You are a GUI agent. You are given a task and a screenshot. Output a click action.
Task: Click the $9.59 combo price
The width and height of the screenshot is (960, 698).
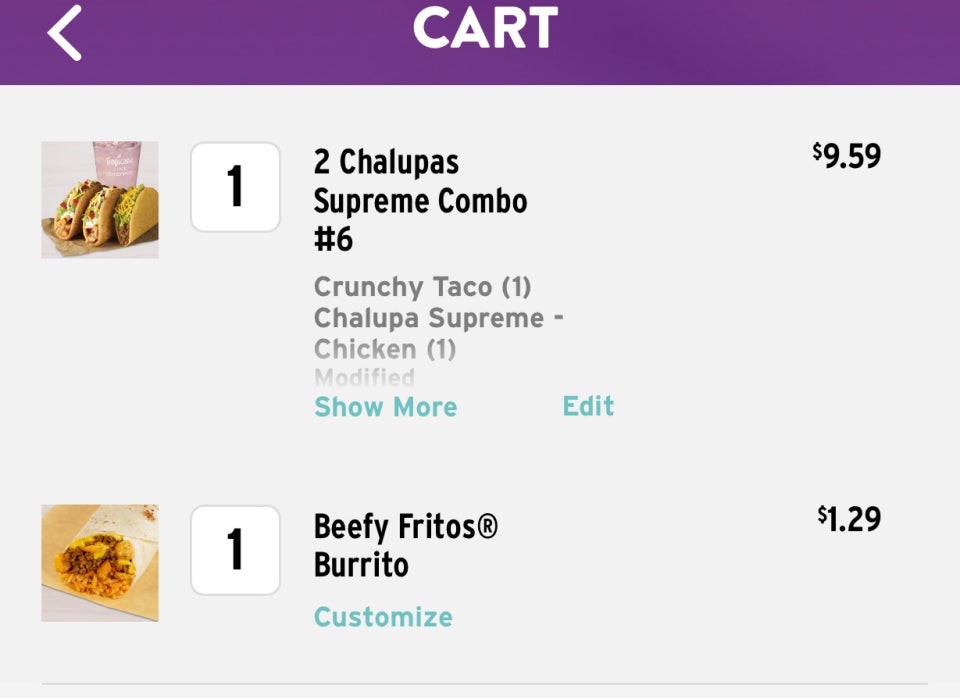[x=847, y=156]
